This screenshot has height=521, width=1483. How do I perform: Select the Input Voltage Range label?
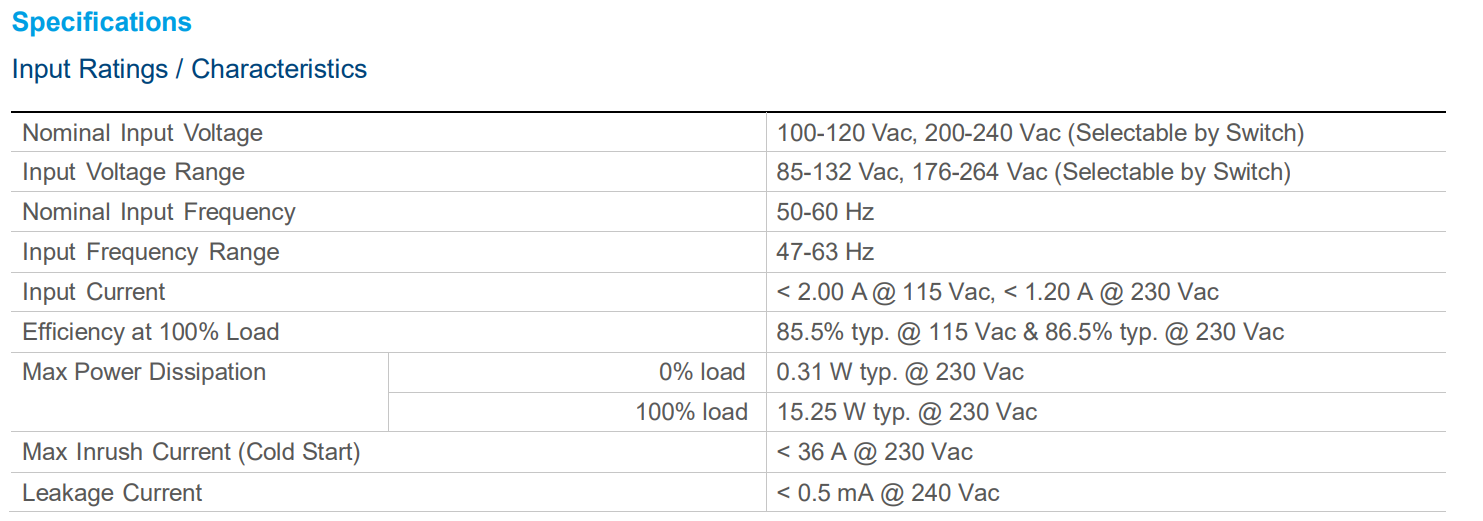pos(133,172)
